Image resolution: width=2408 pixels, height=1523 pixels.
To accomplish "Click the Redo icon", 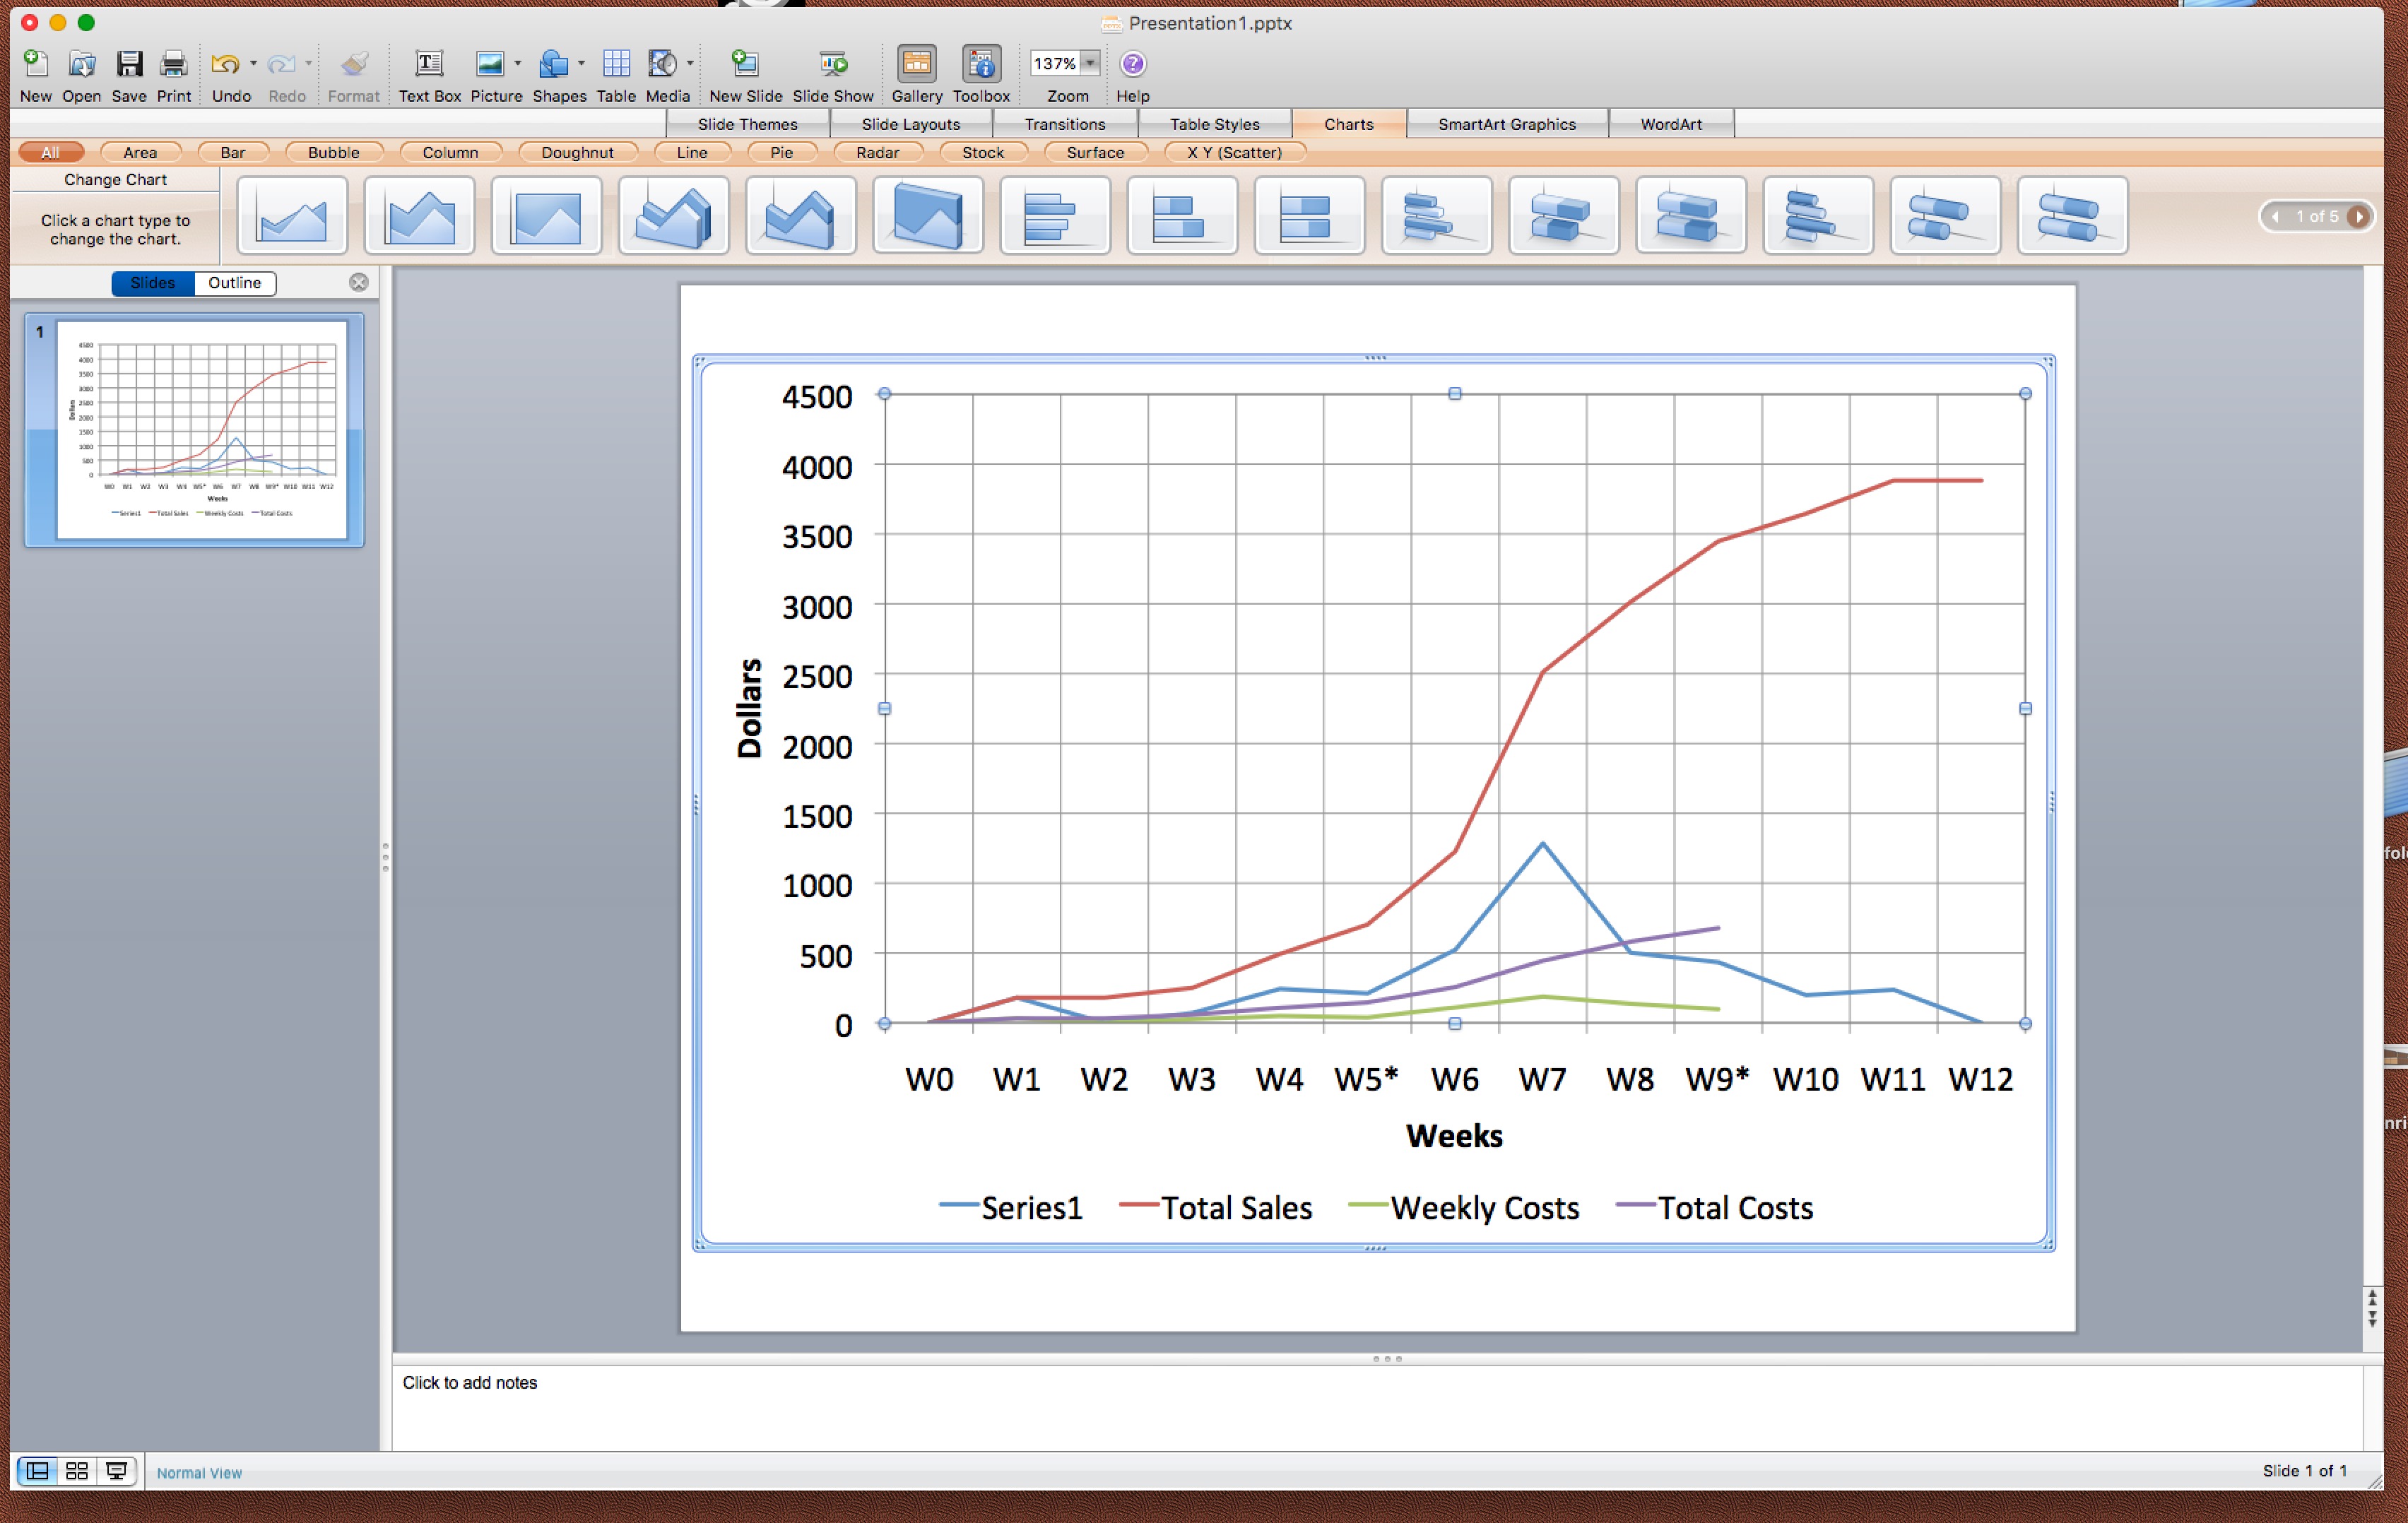I will tap(281, 65).
